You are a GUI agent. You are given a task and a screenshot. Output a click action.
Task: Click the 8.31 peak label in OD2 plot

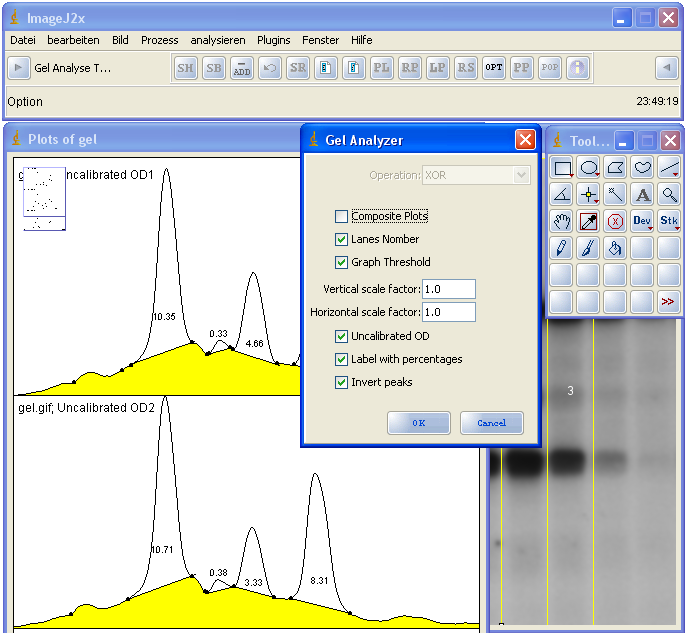click(x=319, y=581)
